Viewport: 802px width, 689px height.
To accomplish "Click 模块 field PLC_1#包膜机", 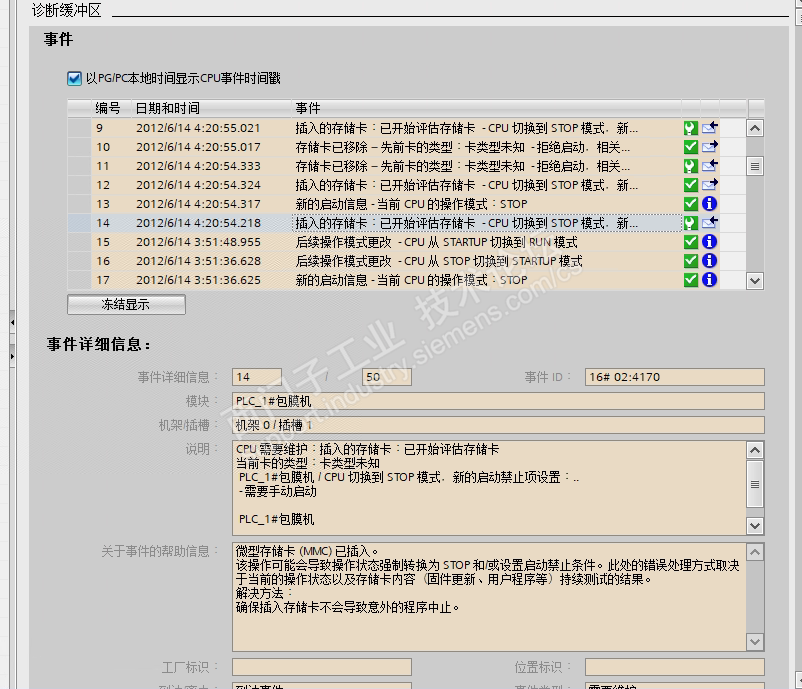I will pyautogui.click(x=498, y=401).
